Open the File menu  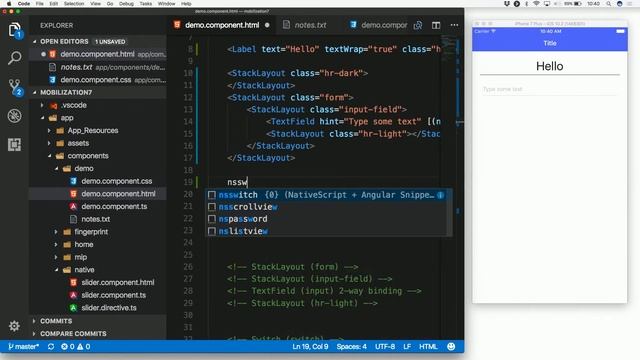pyautogui.click(x=40, y=4)
